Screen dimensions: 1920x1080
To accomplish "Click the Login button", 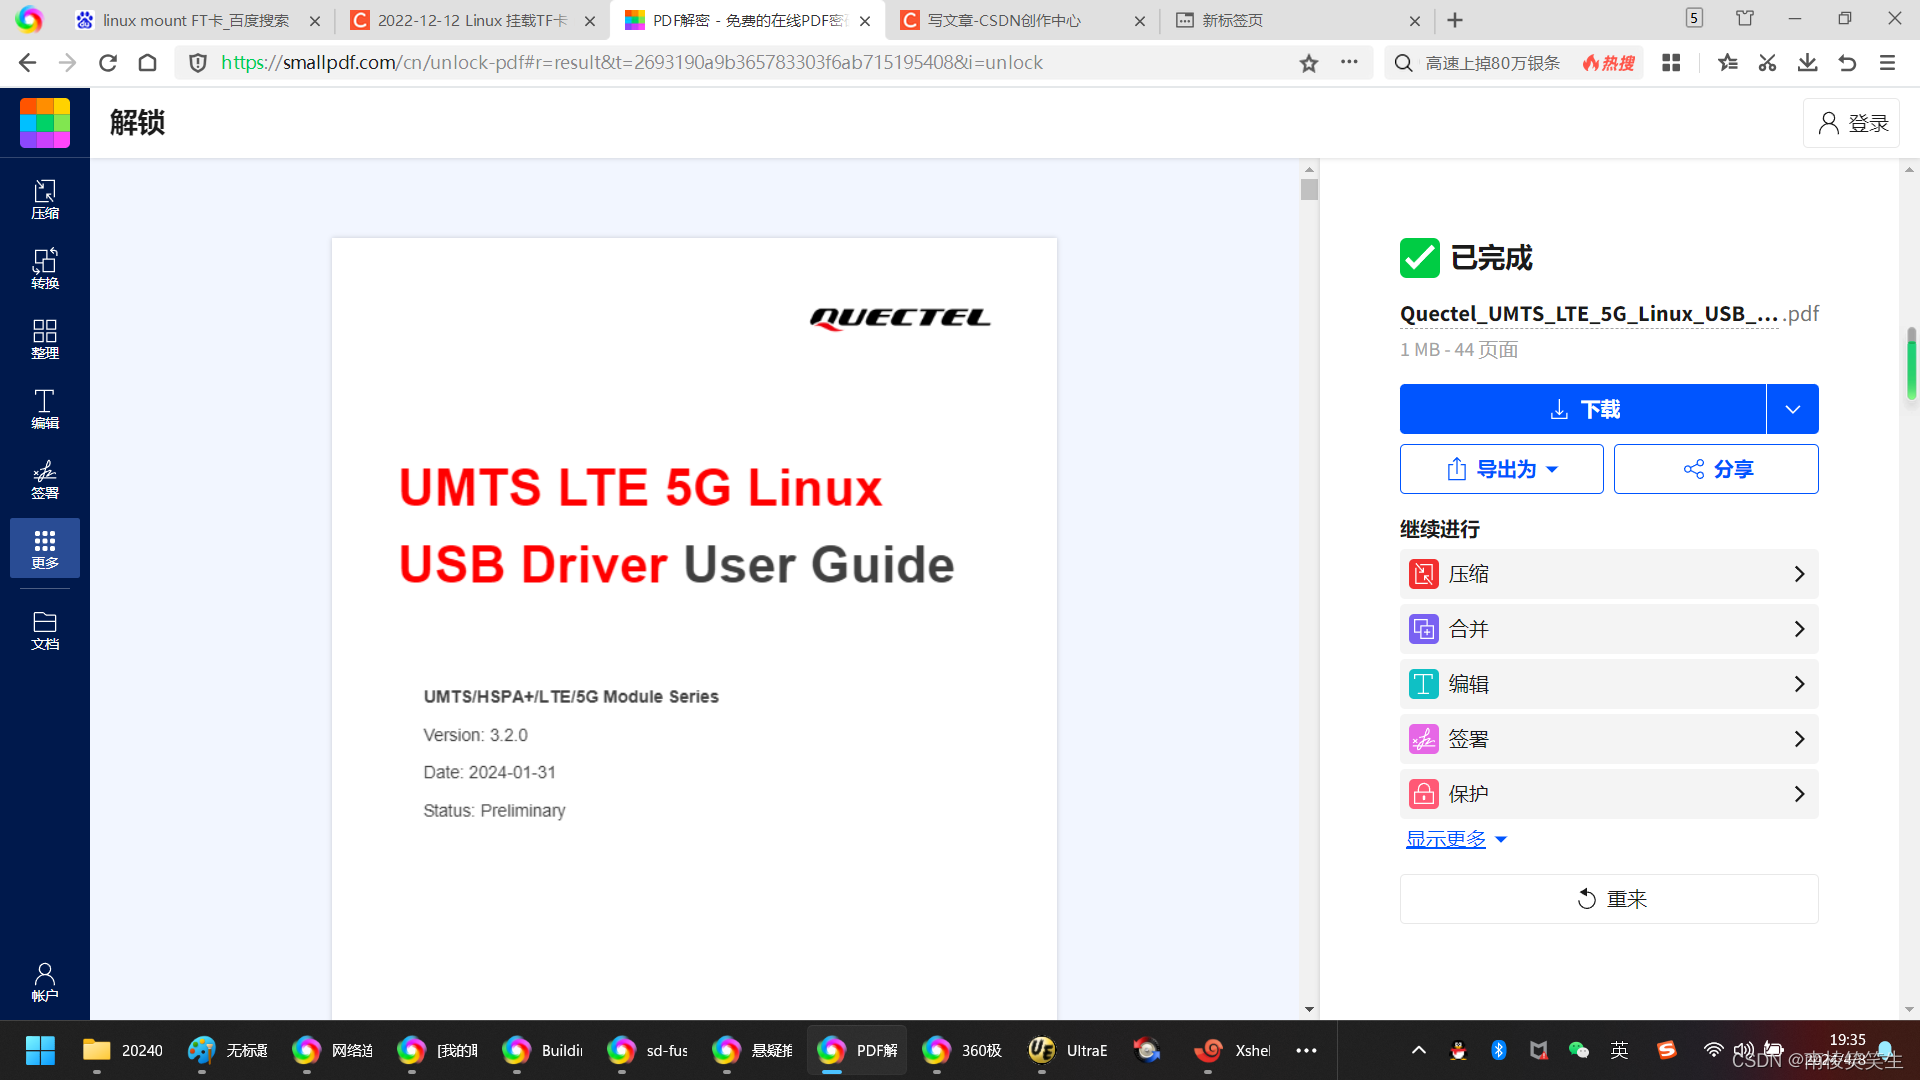I will [x=1852, y=123].
